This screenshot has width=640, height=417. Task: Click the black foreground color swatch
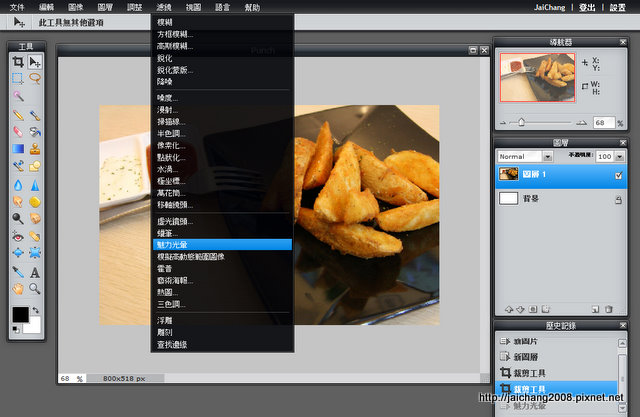(20, 315)
